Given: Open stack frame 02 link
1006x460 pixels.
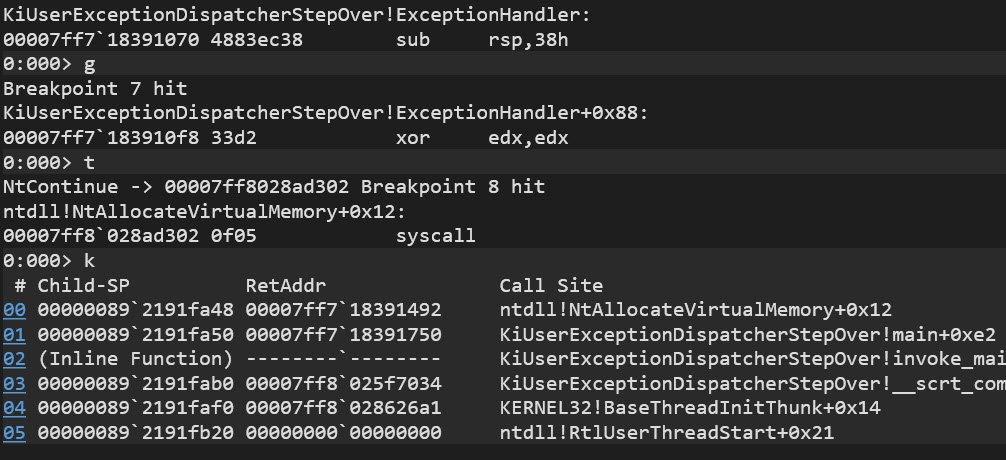Looking at the screenshot, I should click(x=14, y=359).
